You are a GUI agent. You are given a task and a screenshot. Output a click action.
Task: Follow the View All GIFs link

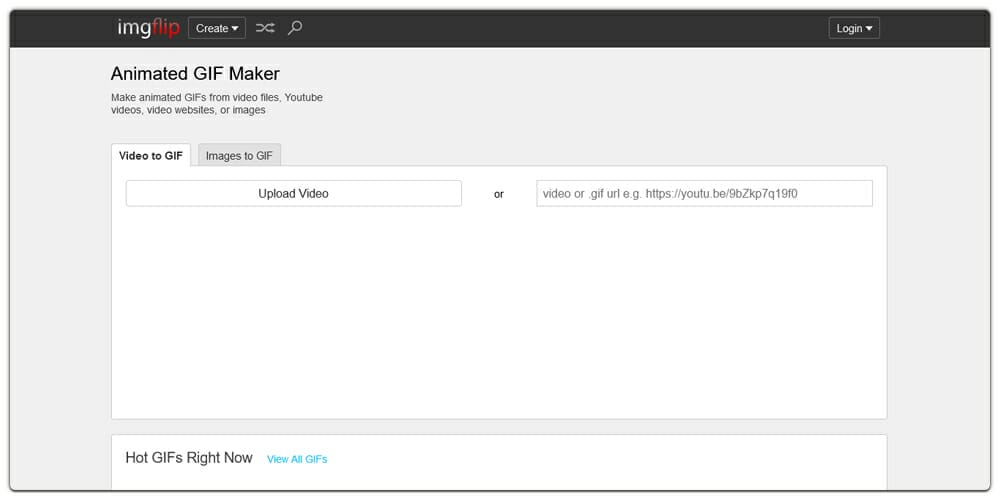tap(297, 459)
